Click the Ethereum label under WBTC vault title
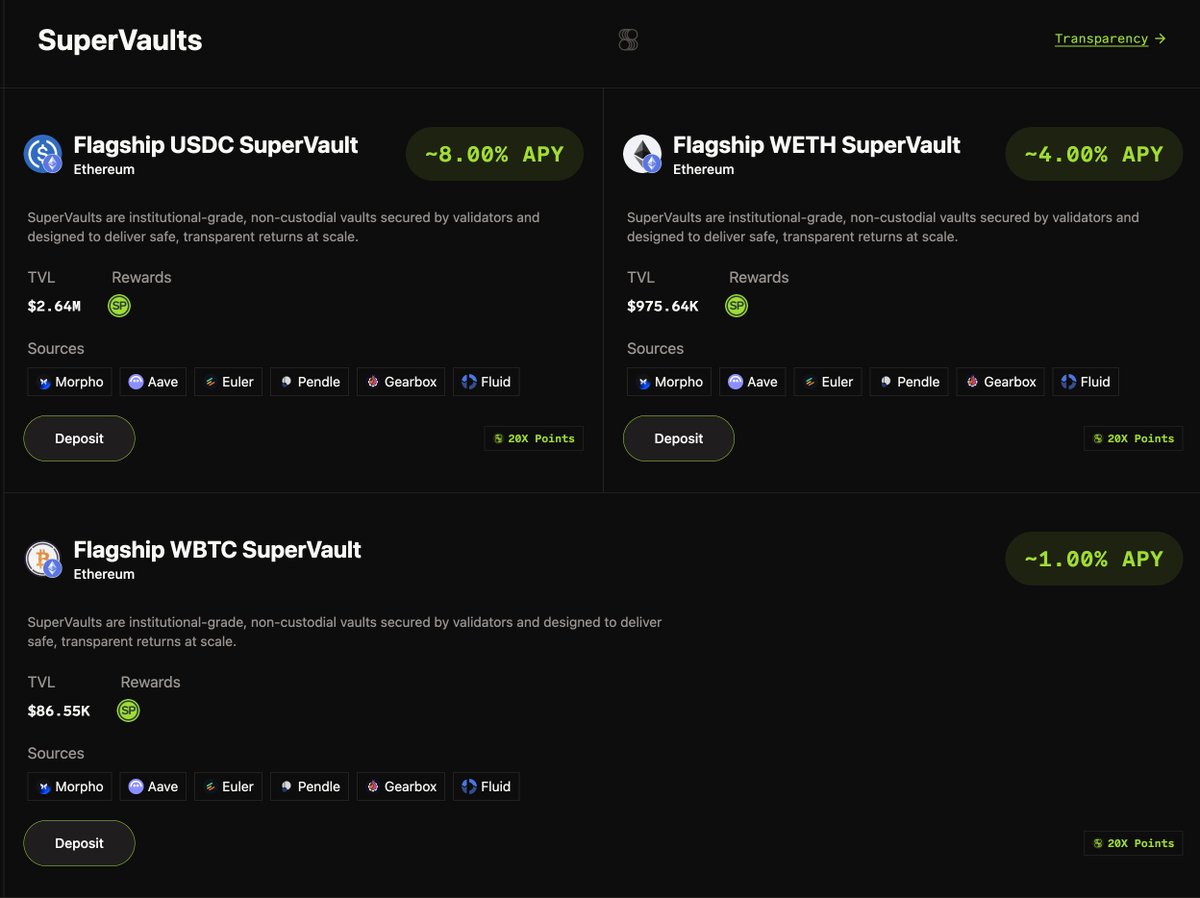Image resolution: width=1200 pixels, height=898 pixels. click(104, 574)
